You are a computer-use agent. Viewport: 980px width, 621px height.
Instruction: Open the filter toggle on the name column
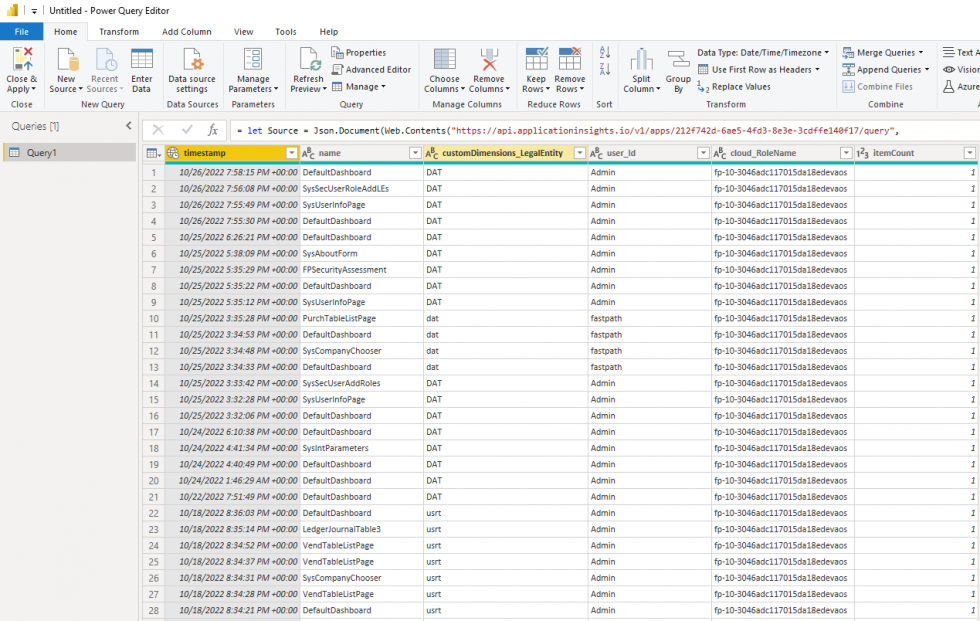pos(414,152)
